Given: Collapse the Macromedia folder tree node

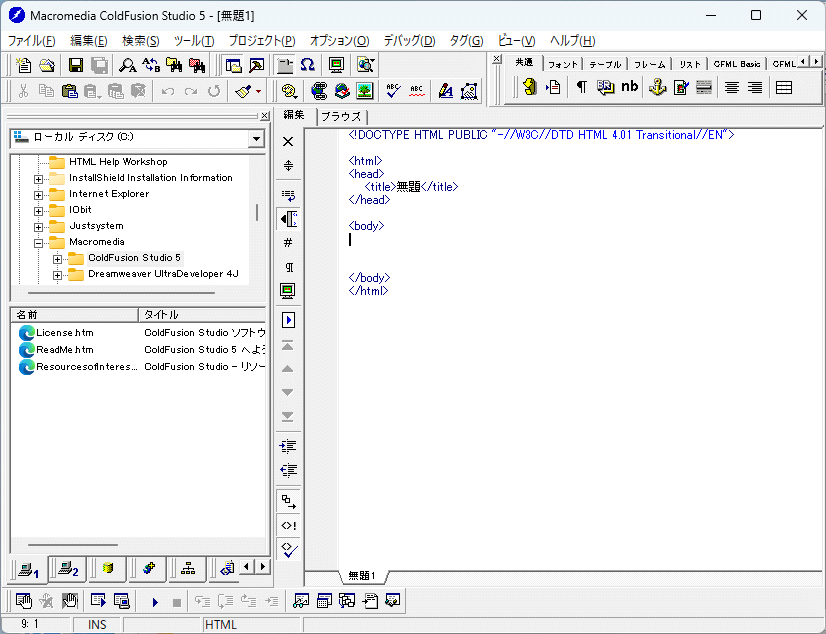Looking at the screenshot, I should click(x=39, y=243).
